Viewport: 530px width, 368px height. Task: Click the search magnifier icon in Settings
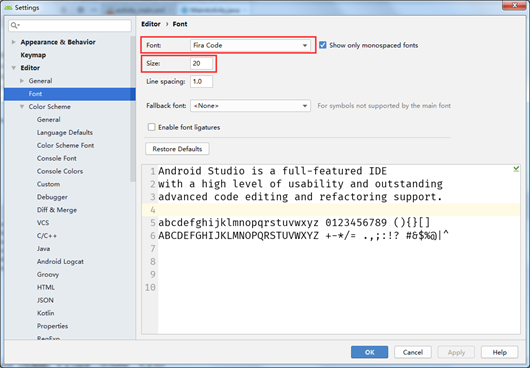pos(15,25)
